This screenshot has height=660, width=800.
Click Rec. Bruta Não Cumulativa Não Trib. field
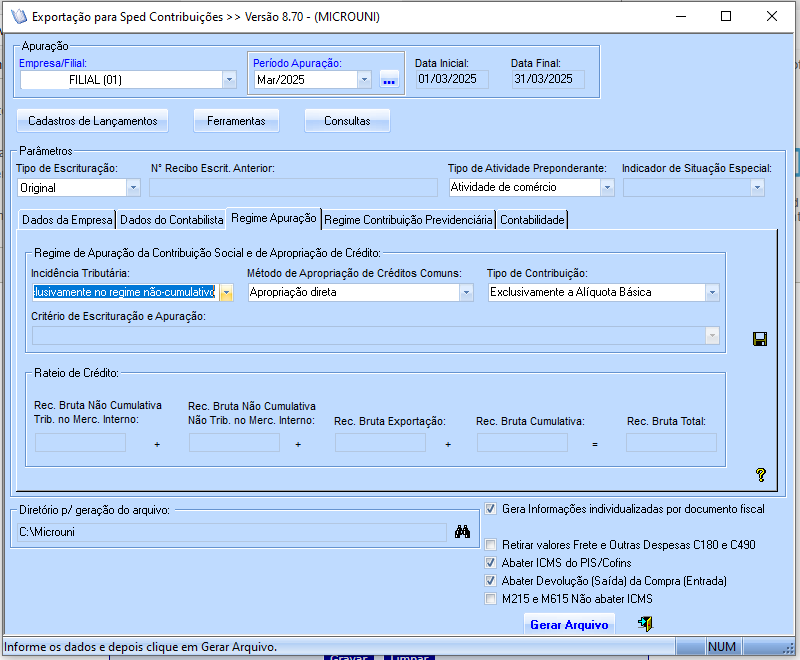234,443
